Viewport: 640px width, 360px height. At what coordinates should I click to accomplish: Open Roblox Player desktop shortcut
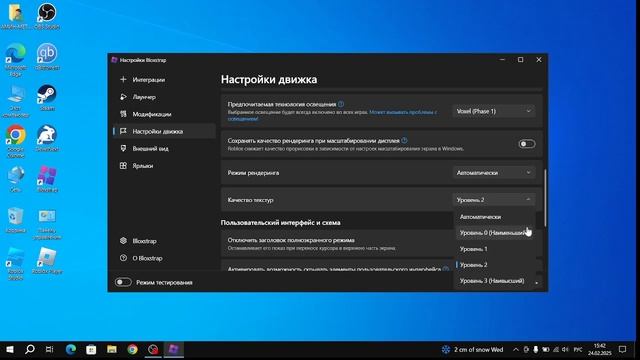tap(47, 261)
